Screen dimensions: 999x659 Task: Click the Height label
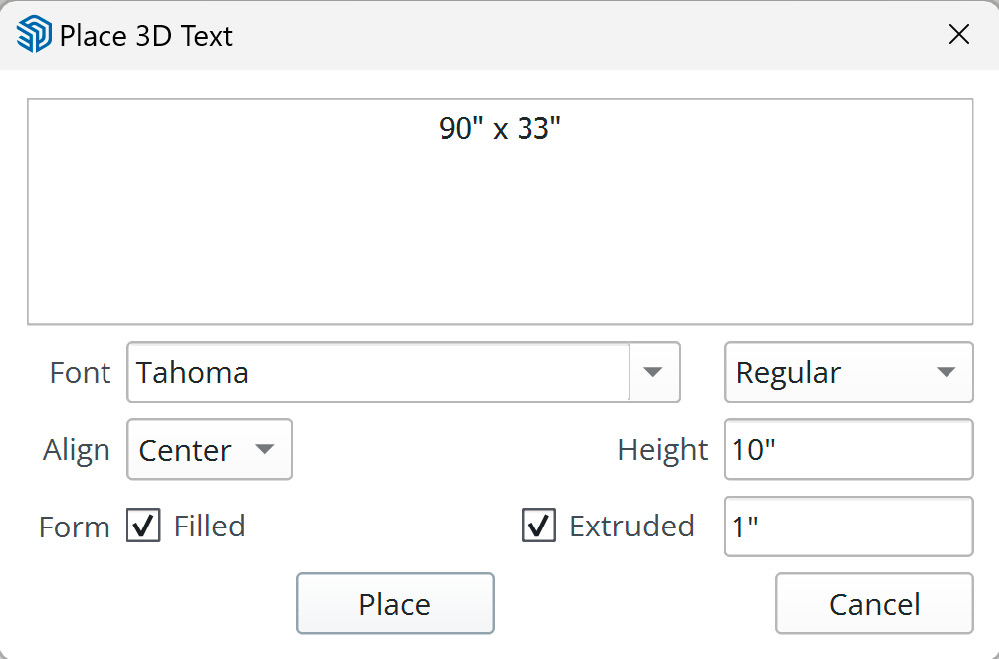[663, 450]
